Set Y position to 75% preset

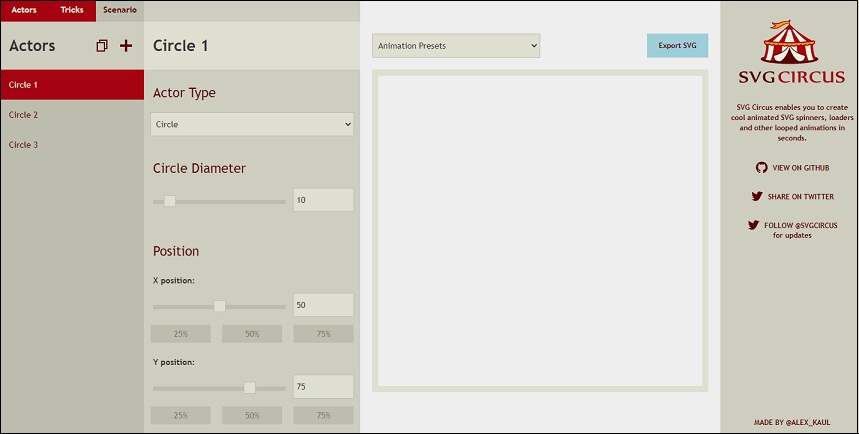pyautogui.click(x=323, y=415)
